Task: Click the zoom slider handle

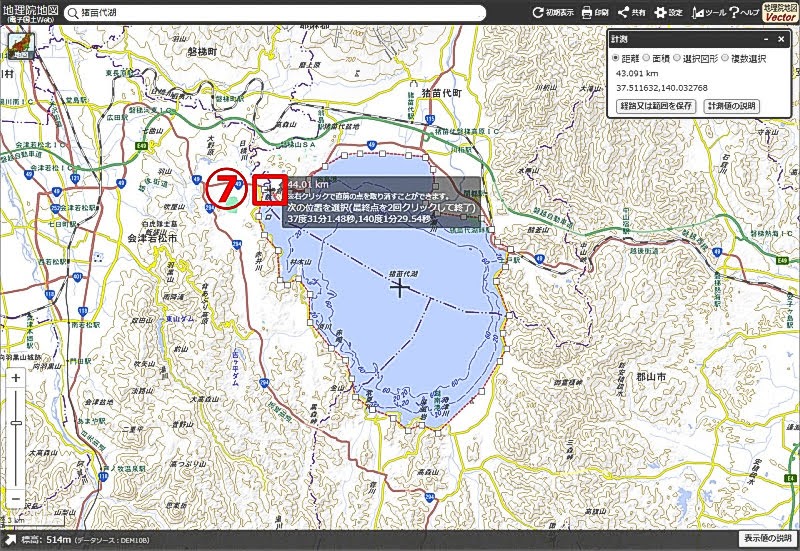Action: pyautogui.click(x=16, y=423)
